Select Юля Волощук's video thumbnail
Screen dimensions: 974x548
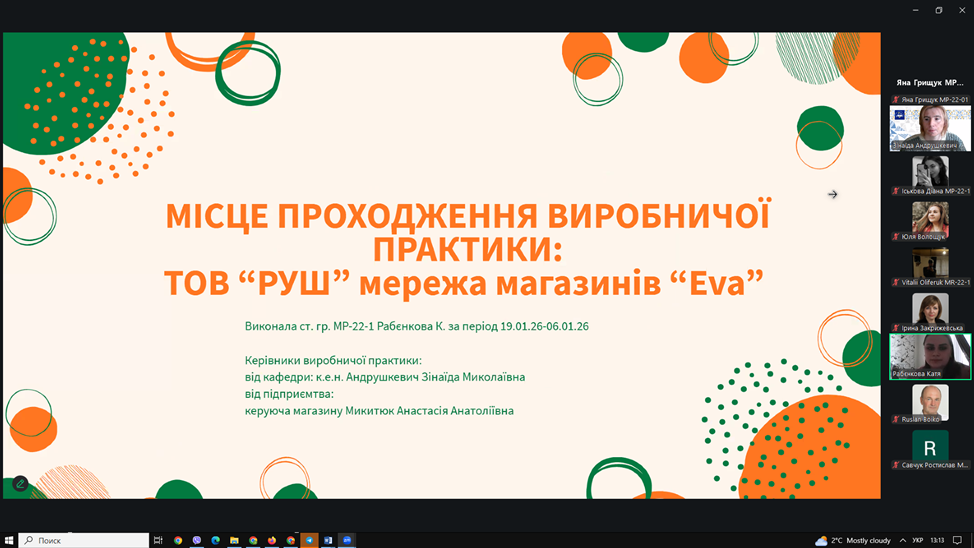point(930,217)
